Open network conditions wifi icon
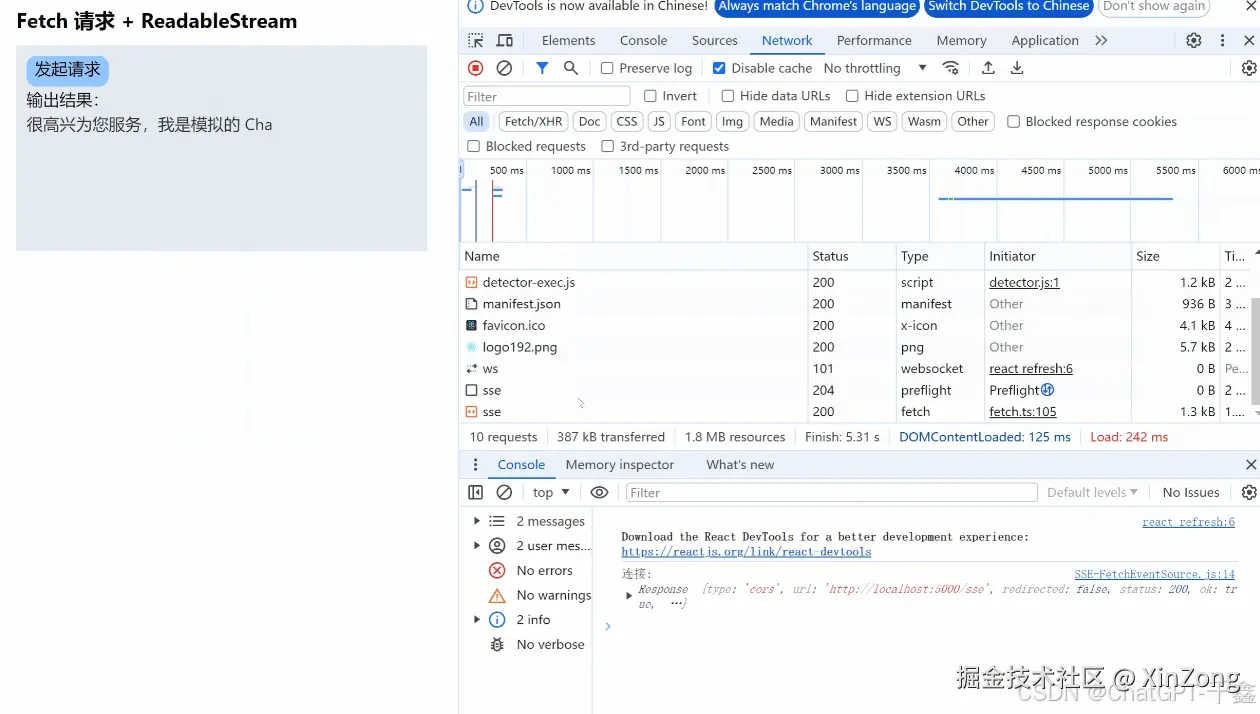 (x=951, y=68)
